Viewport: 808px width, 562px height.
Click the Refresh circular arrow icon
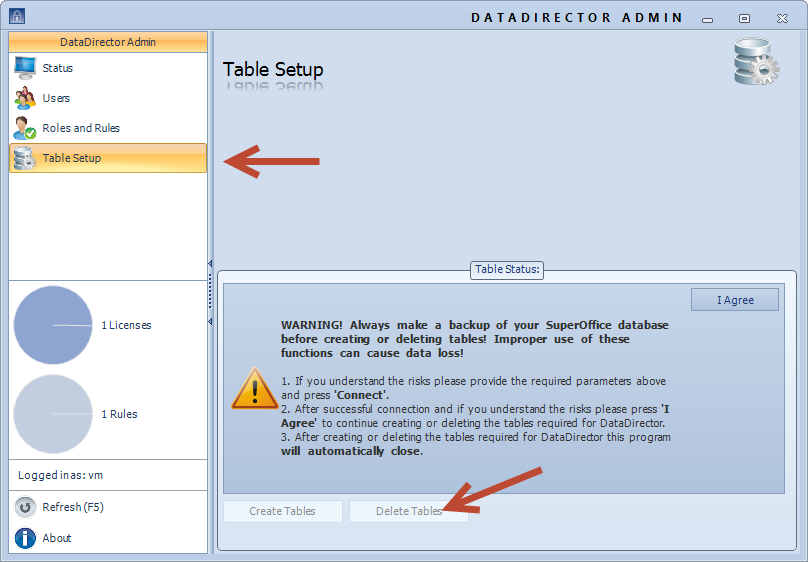click(x=25, y=507)
